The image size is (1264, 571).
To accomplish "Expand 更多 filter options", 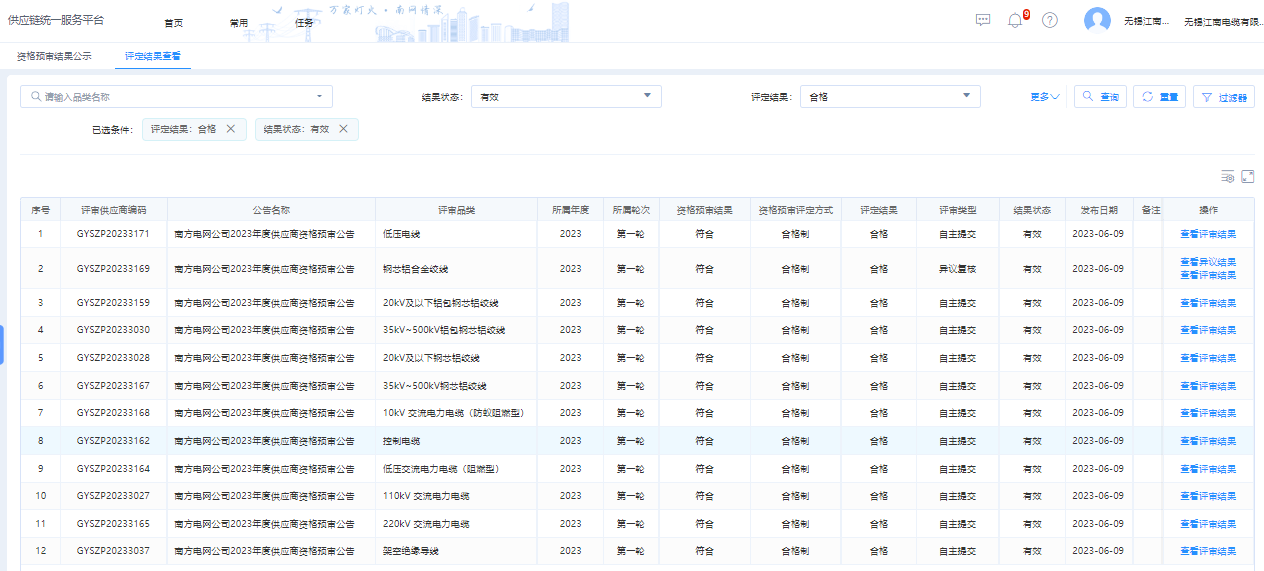I will tap(1044, 97).
